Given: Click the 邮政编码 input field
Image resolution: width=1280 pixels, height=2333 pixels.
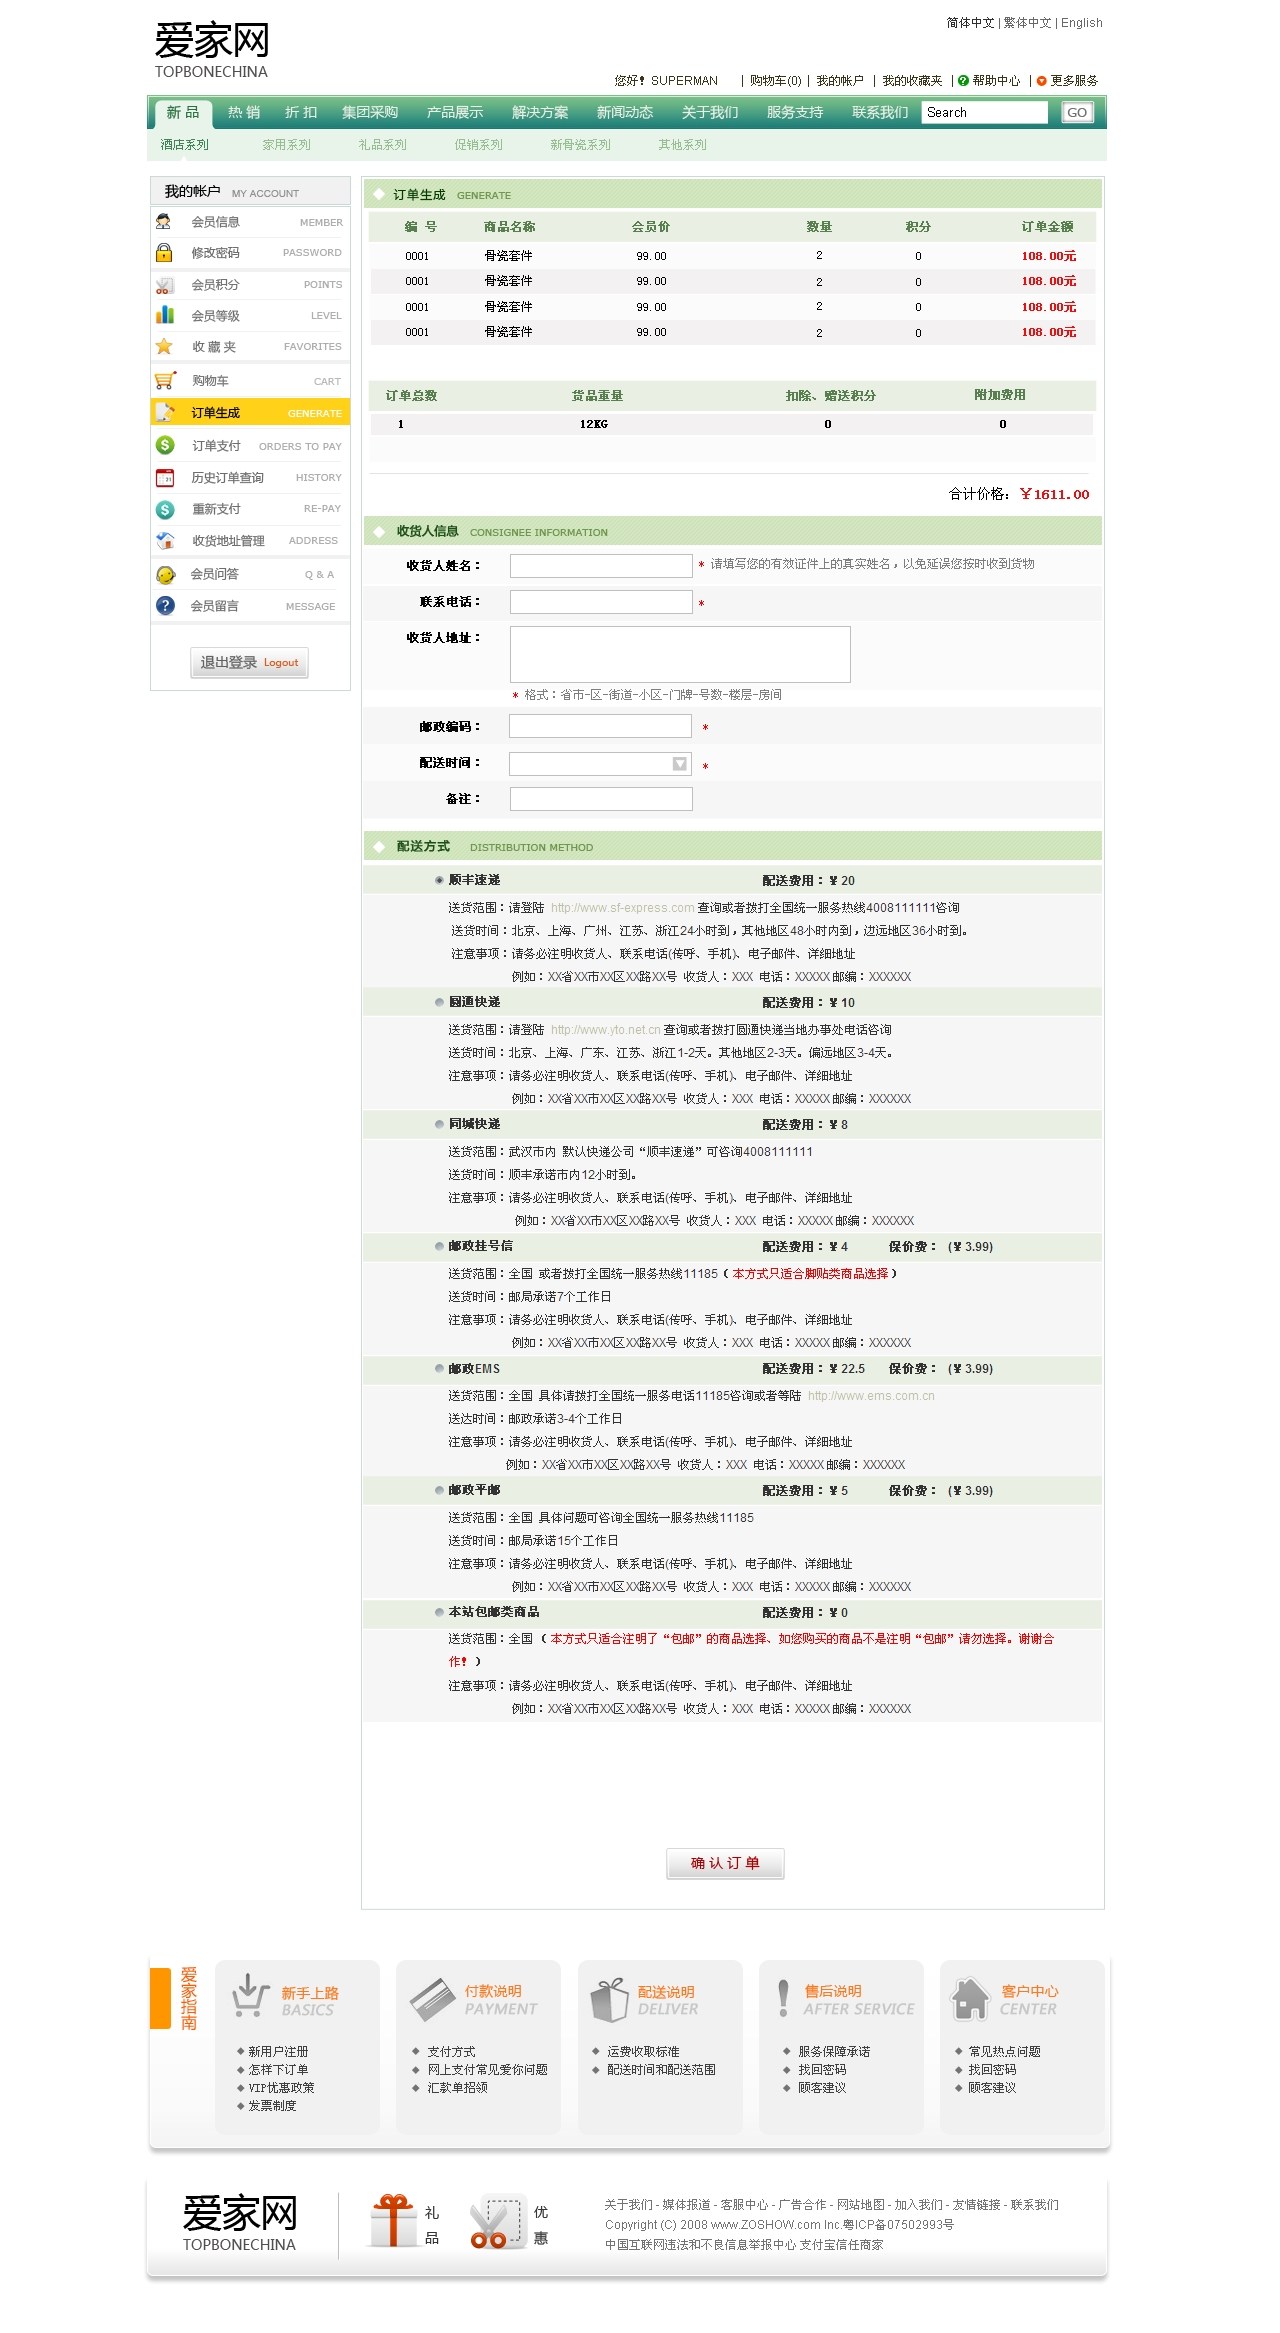Looking at the screenshot, I should [600, 726].
